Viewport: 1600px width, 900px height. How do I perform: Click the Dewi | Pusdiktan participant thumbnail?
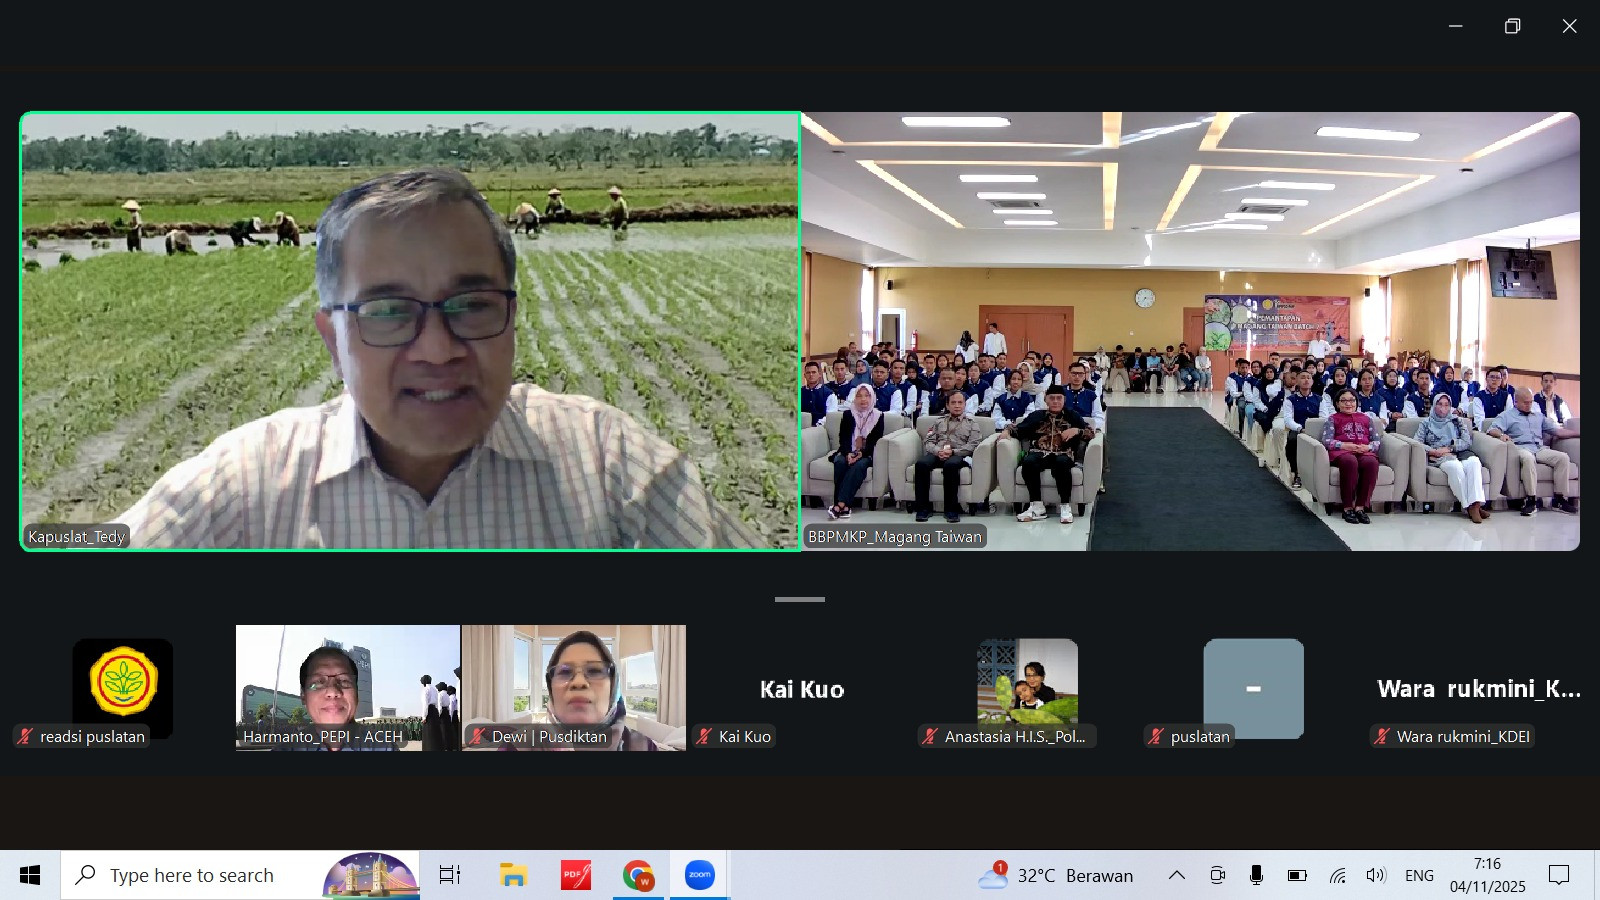(x=573, y=687)
